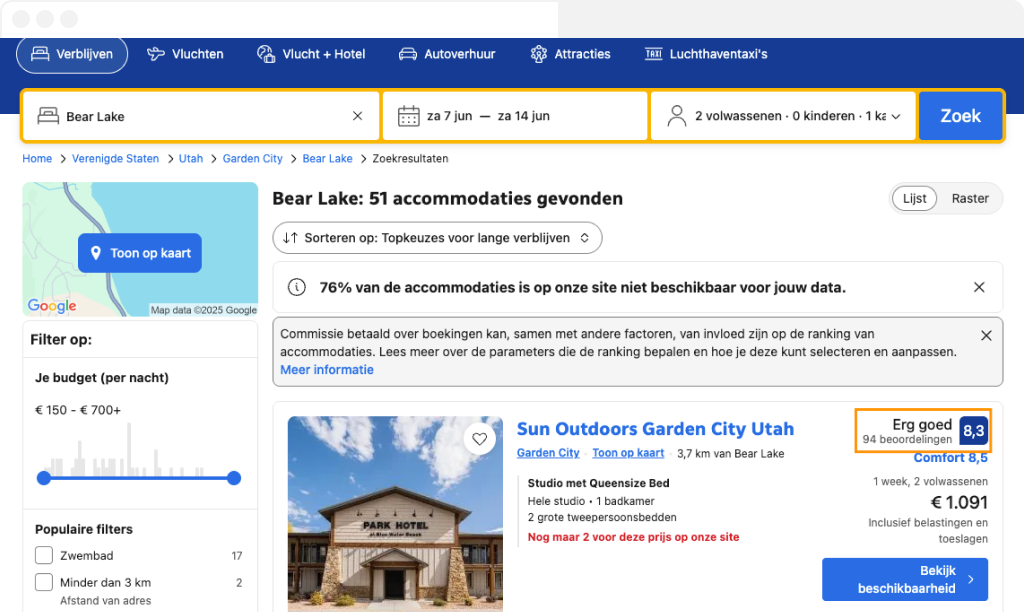This screenshot has width=1024, height=612.
Task: Click the TAXI sign icon
Action: [x=653, y=54]
